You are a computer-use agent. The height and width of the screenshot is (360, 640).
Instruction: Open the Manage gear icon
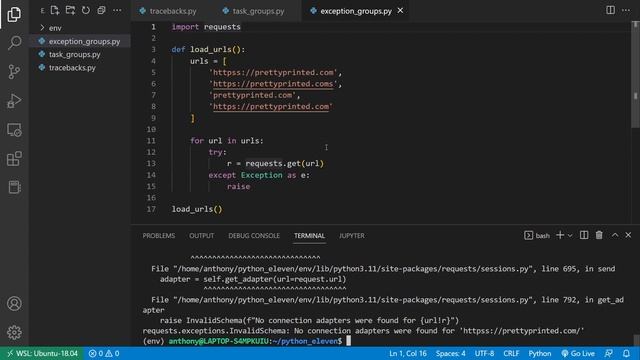coord(14,332)
